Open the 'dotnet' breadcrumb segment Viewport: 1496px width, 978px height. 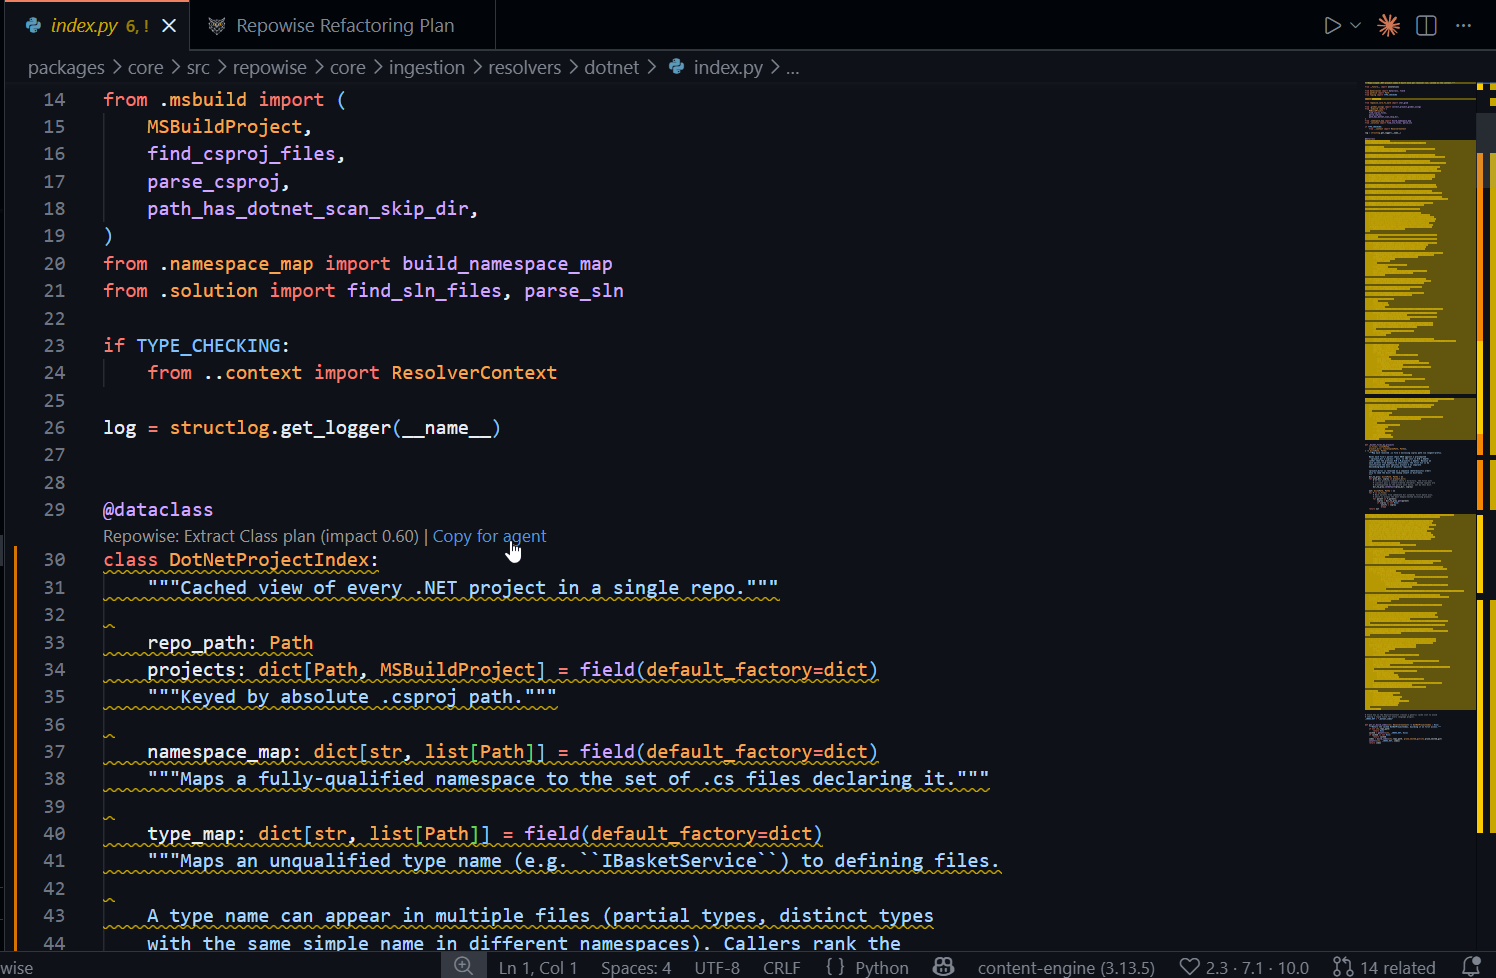tap(612, 67)
